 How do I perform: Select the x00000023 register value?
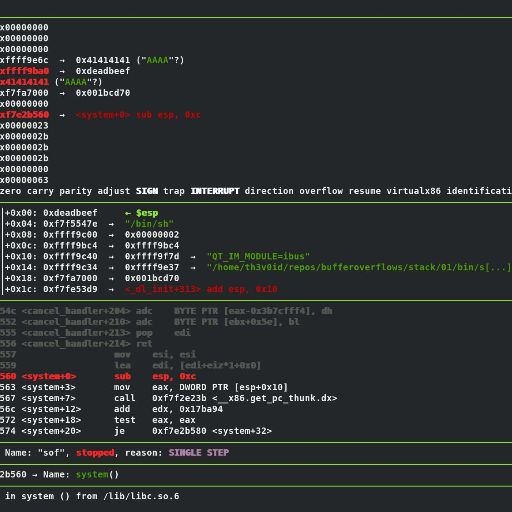pos(24,126)
